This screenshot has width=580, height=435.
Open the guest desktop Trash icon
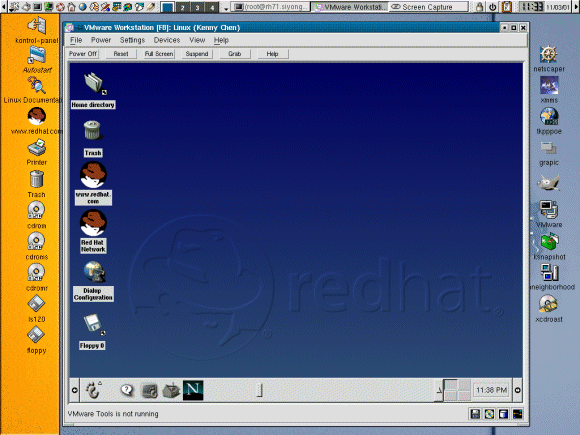pyautogui.click(x=92, y=130)
